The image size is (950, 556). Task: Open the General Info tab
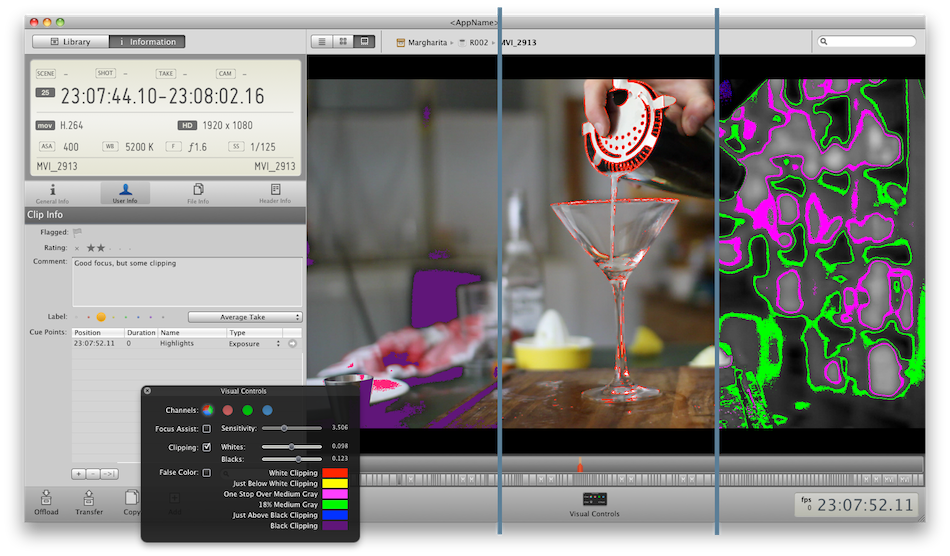[52, 194]
